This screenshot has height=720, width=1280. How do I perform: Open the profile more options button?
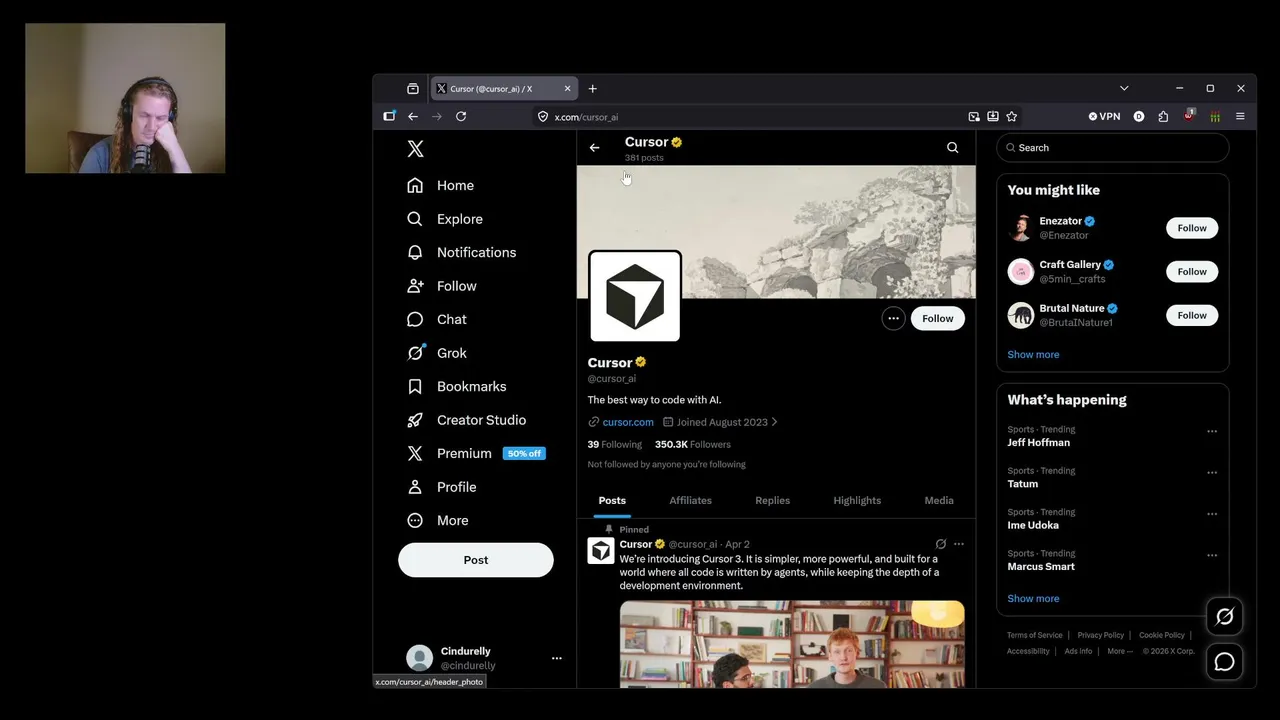click(x=893, y=318)
